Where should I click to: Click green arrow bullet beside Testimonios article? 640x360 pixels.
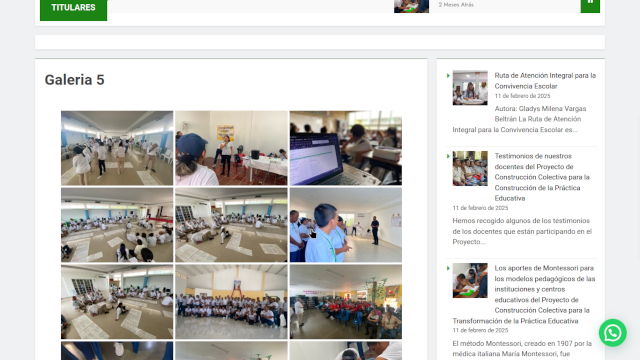pyautogui.click(x=448, y=156)
